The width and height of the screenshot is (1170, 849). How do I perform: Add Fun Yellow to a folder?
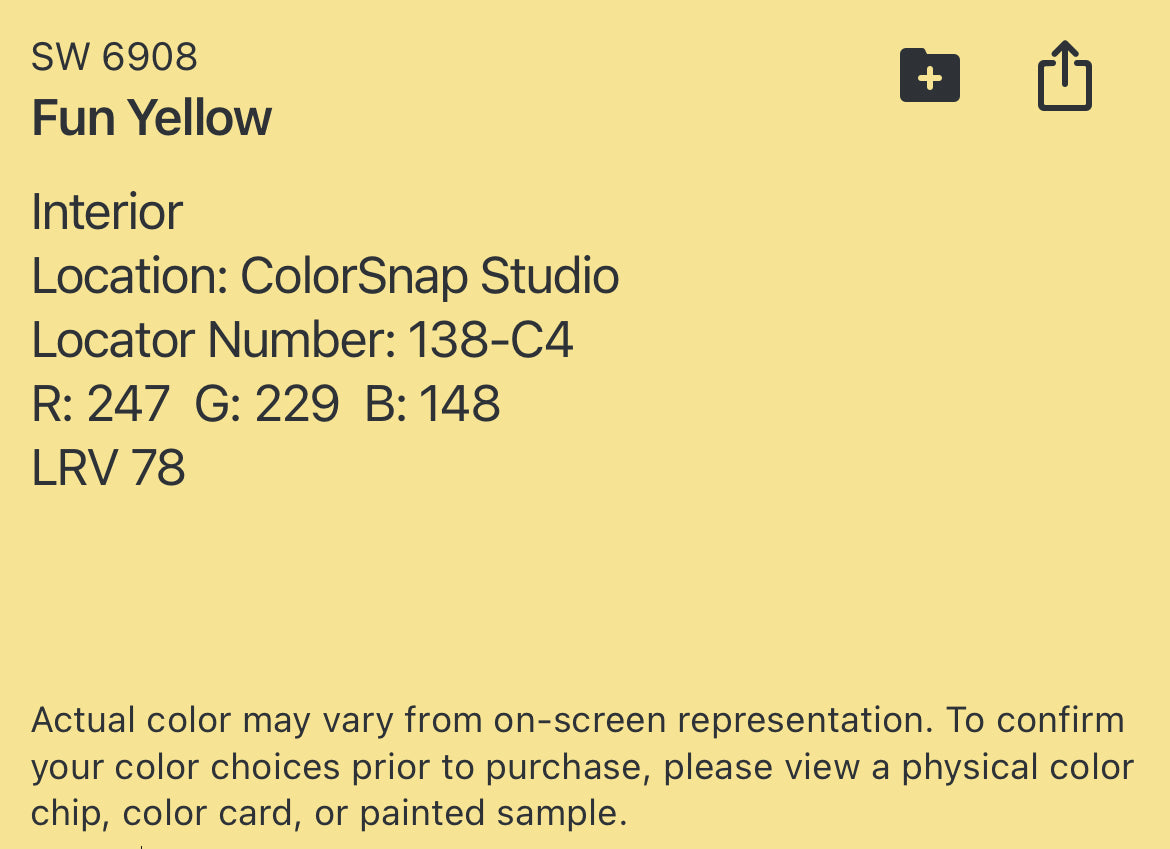[x=930, y=75]
